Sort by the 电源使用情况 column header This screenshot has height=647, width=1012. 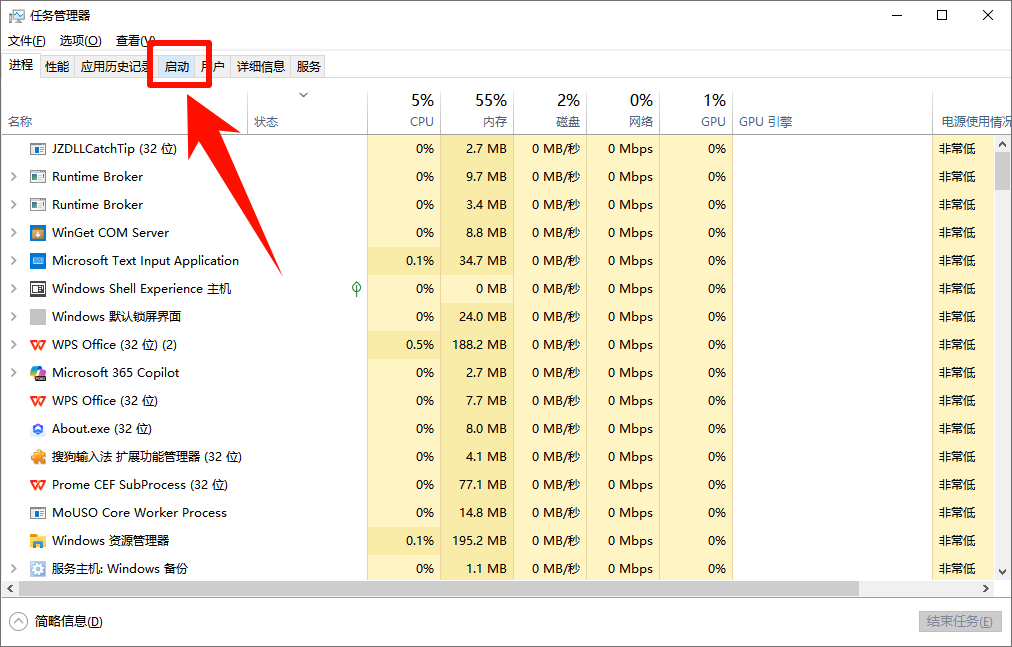(x=973, y=110)
